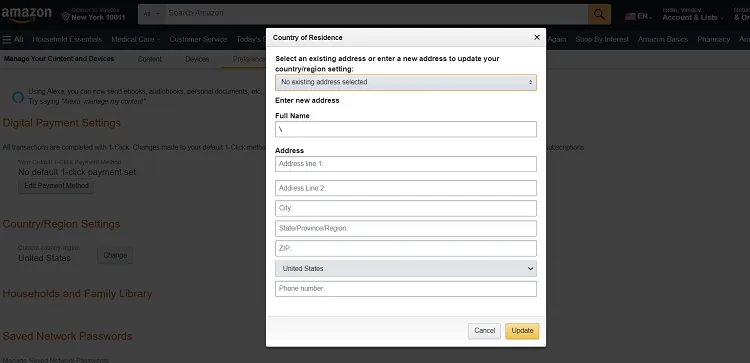The height and width of the screenshot is (363, 750).
Task: Click the search magnifier button
Action: click(x=599, y=14)
